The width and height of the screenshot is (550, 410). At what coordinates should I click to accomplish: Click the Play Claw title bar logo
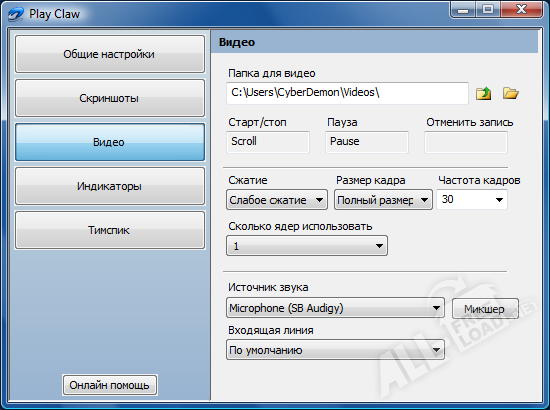[x=16, y=14]
